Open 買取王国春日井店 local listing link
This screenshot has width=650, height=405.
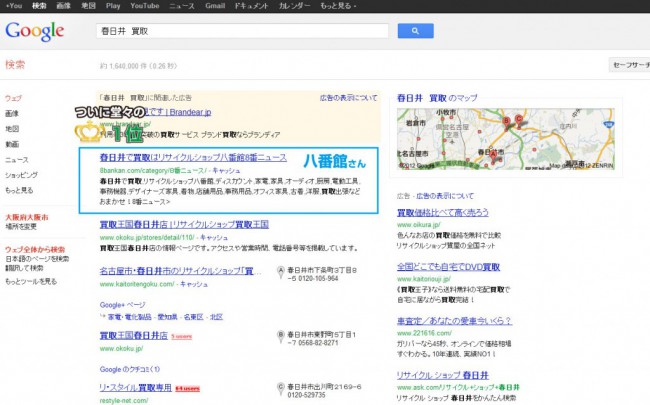click(133, 335)
